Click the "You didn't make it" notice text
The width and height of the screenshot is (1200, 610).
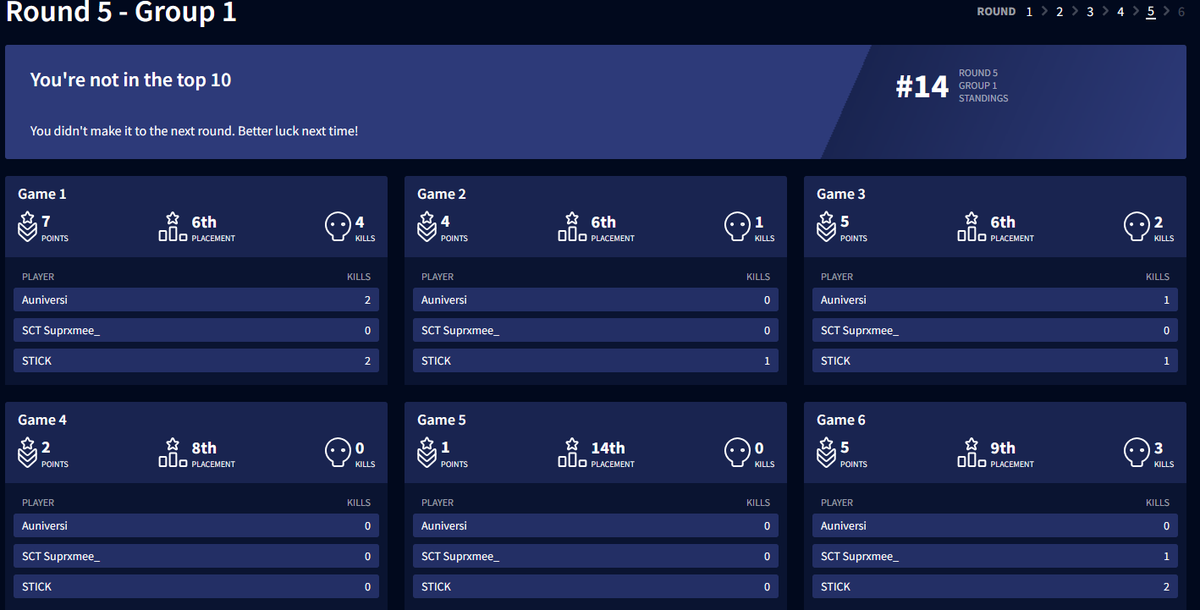(194, 131)
